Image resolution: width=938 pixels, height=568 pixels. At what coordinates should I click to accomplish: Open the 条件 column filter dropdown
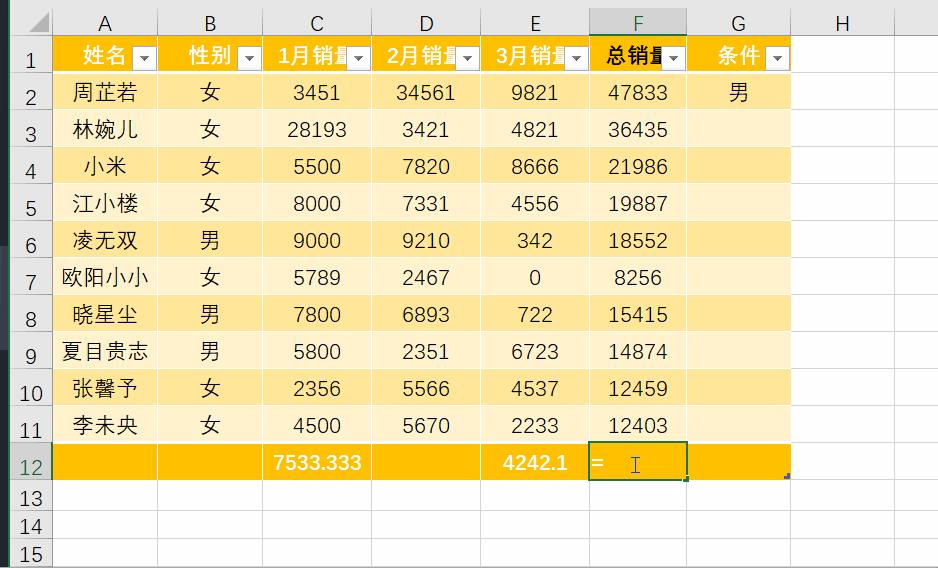pyautogui.click(x=778, y=58)
